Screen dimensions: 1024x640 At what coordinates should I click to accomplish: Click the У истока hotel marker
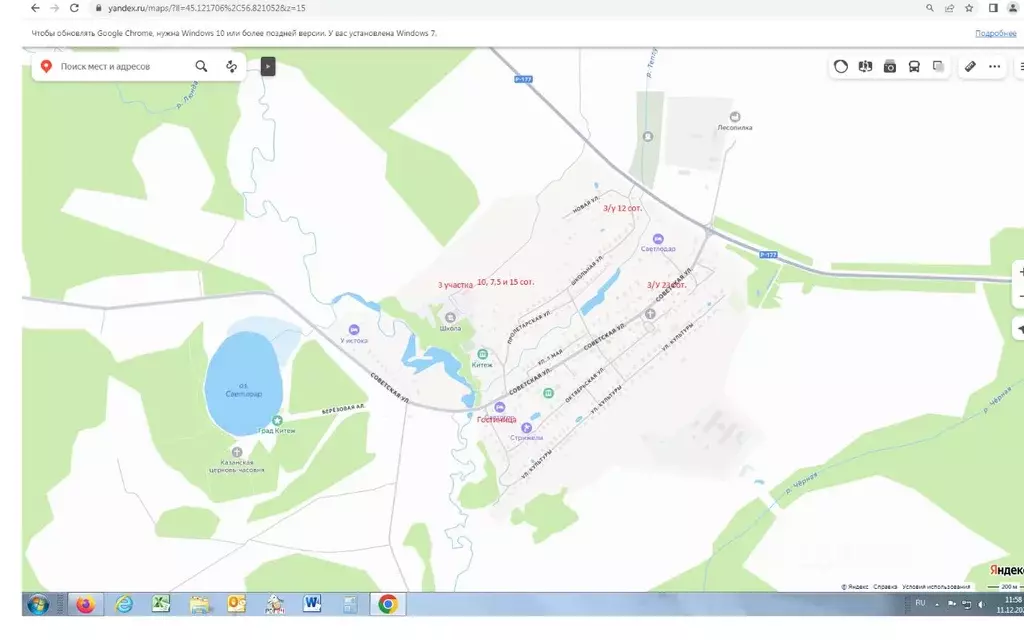(353, 330)
